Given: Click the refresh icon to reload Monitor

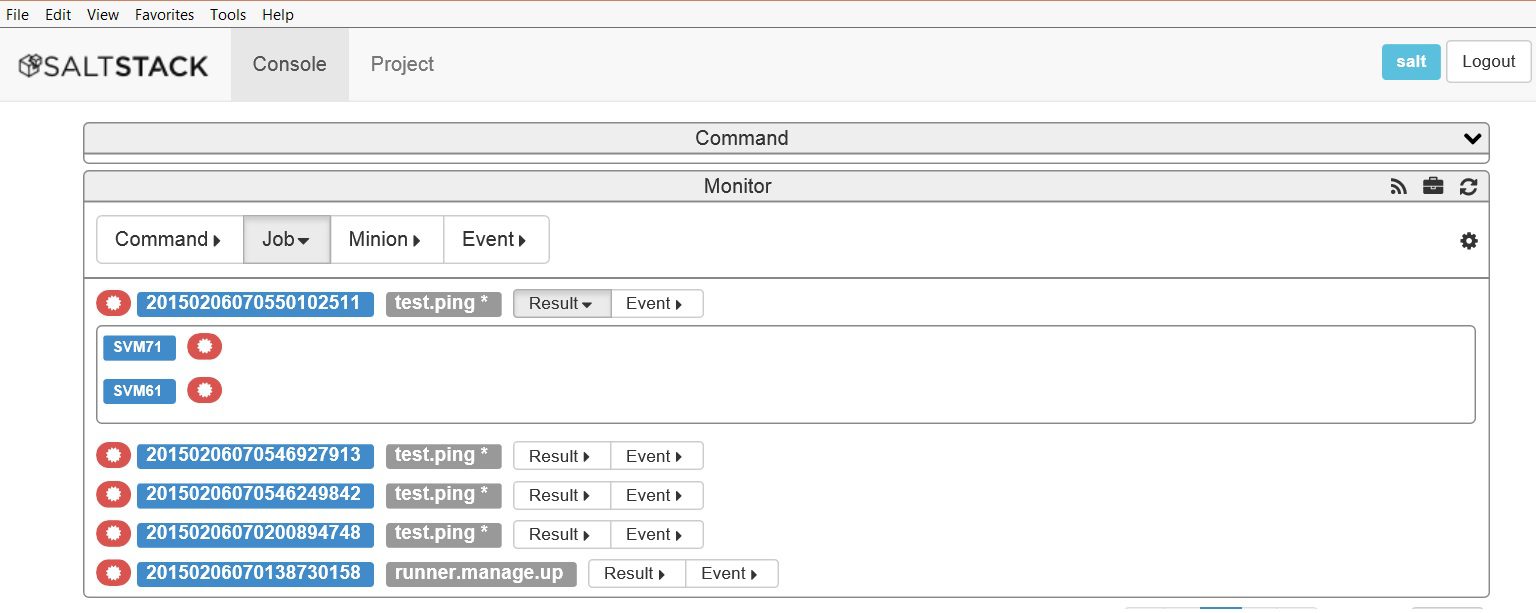Looking at the screenshot, I should click(x=1467, y=186).
